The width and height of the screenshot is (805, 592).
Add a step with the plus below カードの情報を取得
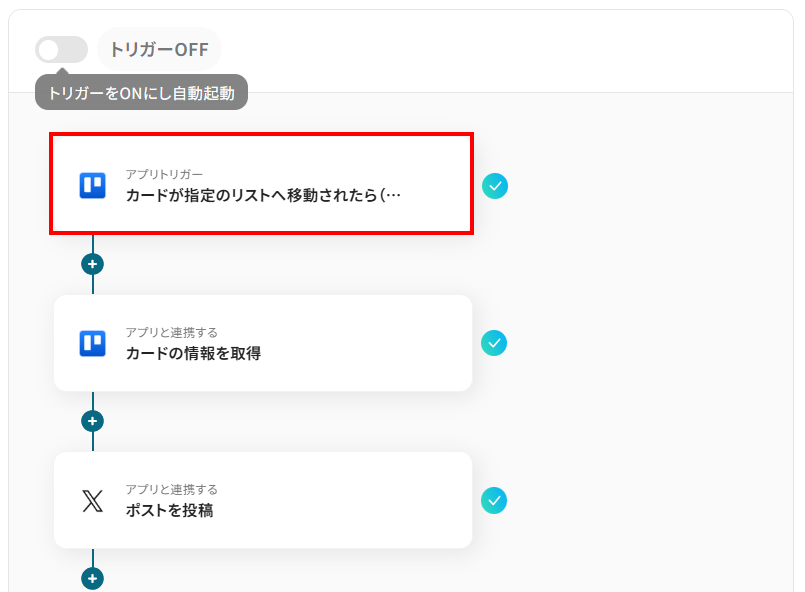(92, 421)
